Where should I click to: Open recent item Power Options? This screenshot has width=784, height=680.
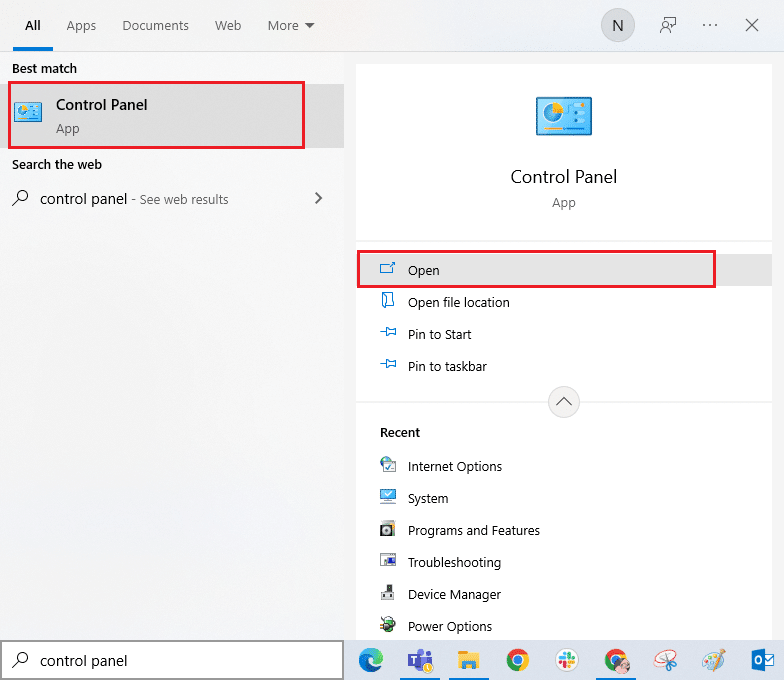point(564,626)
